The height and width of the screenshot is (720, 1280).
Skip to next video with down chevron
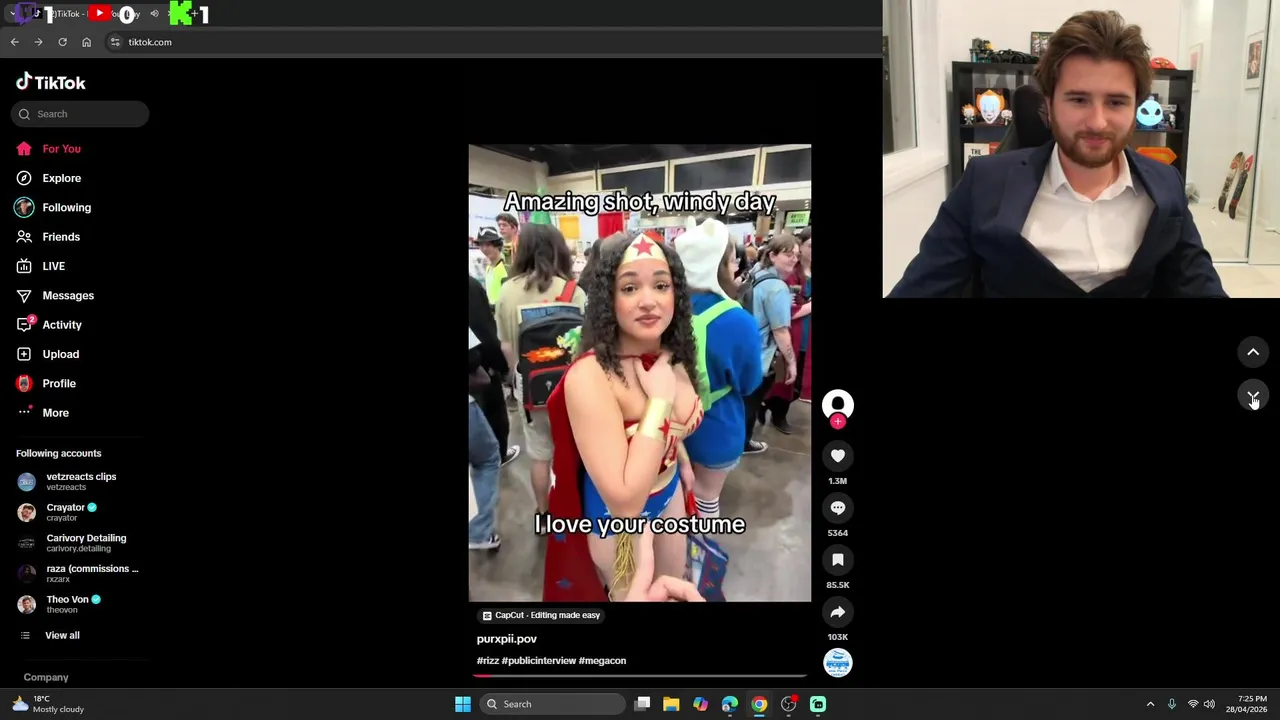click(1253, 397)
